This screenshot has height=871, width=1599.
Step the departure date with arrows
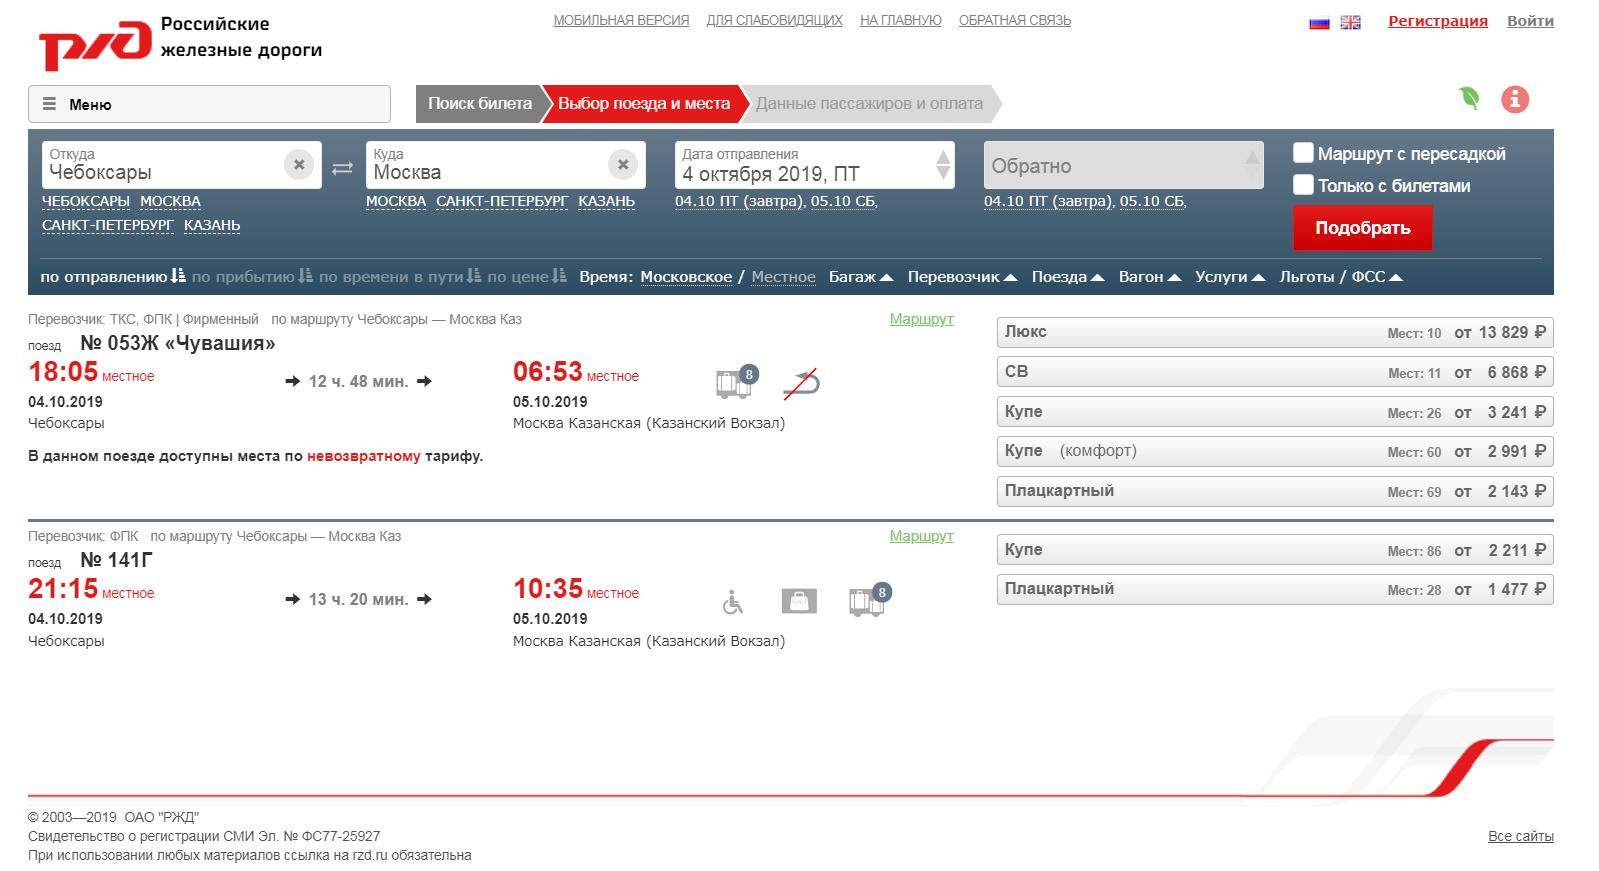(x=943, y=165)
